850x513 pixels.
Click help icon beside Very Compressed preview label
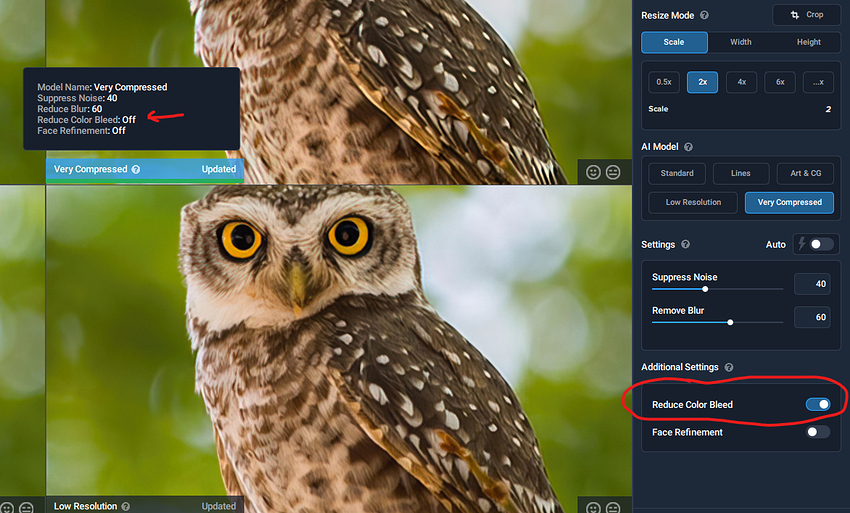pos(136,170)
